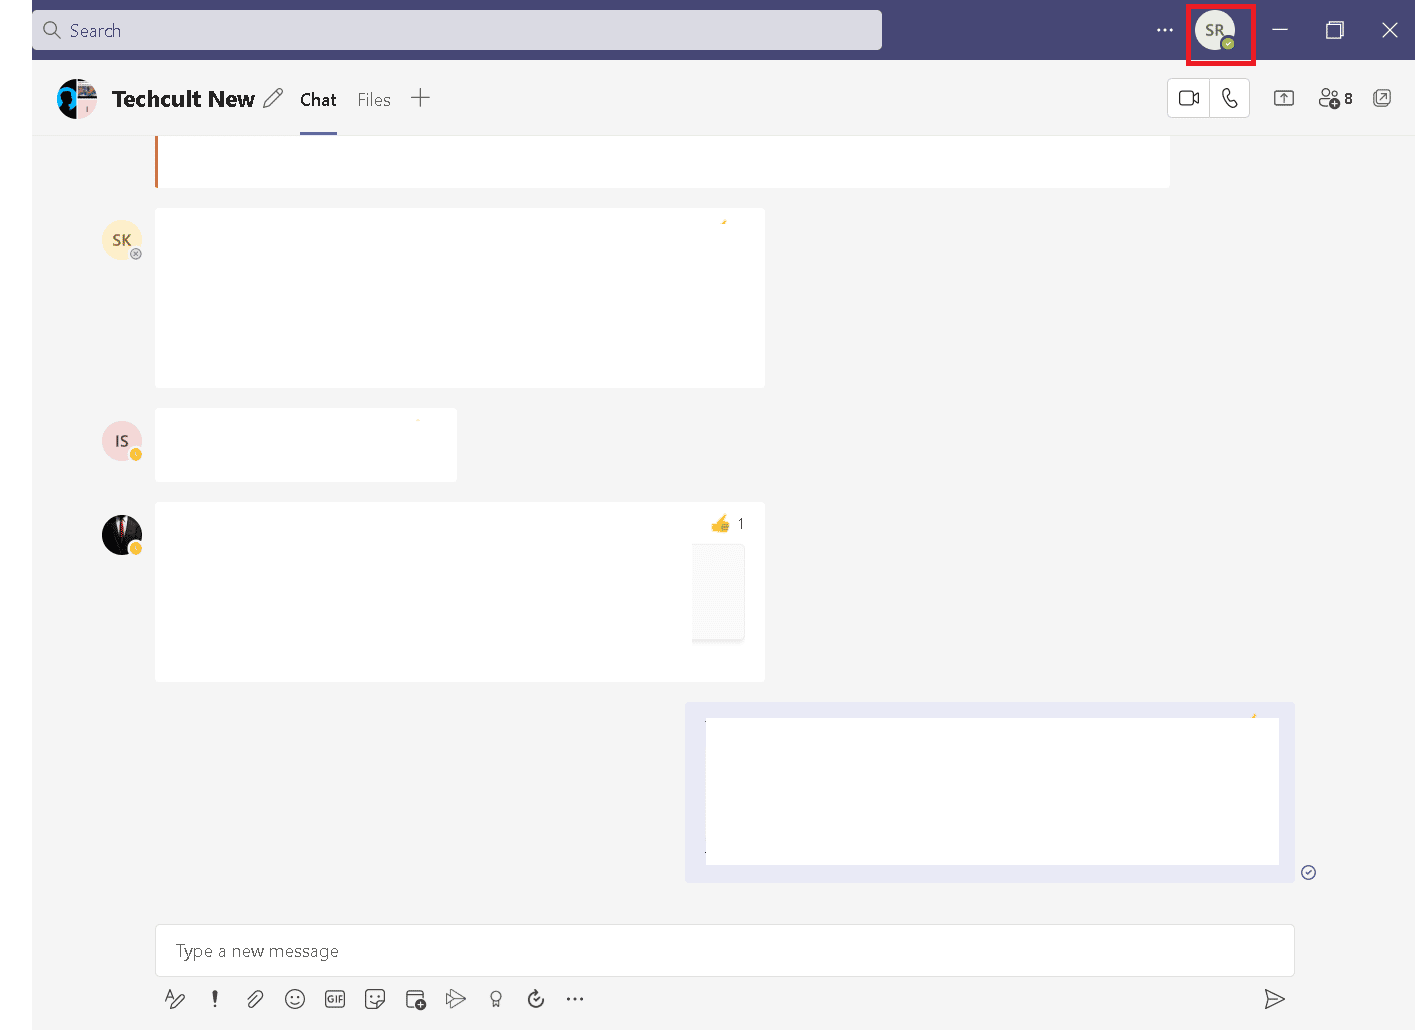Viewport: 1415px width, 1030px height.
Task: Switch to the Chat tab
Action: [318, 100]
